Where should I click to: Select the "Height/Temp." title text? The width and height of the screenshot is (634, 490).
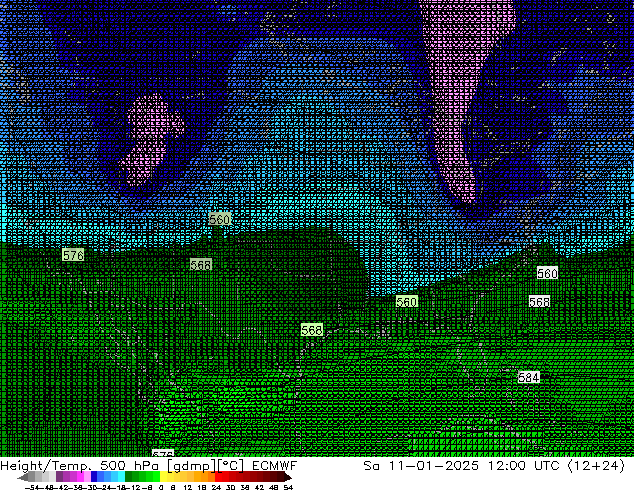45,465
